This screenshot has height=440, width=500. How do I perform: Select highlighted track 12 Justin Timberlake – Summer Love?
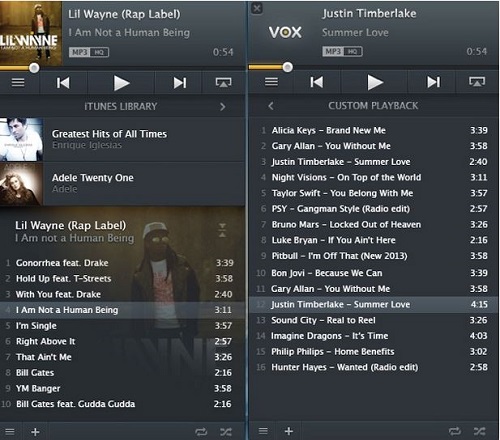(374, 304)
